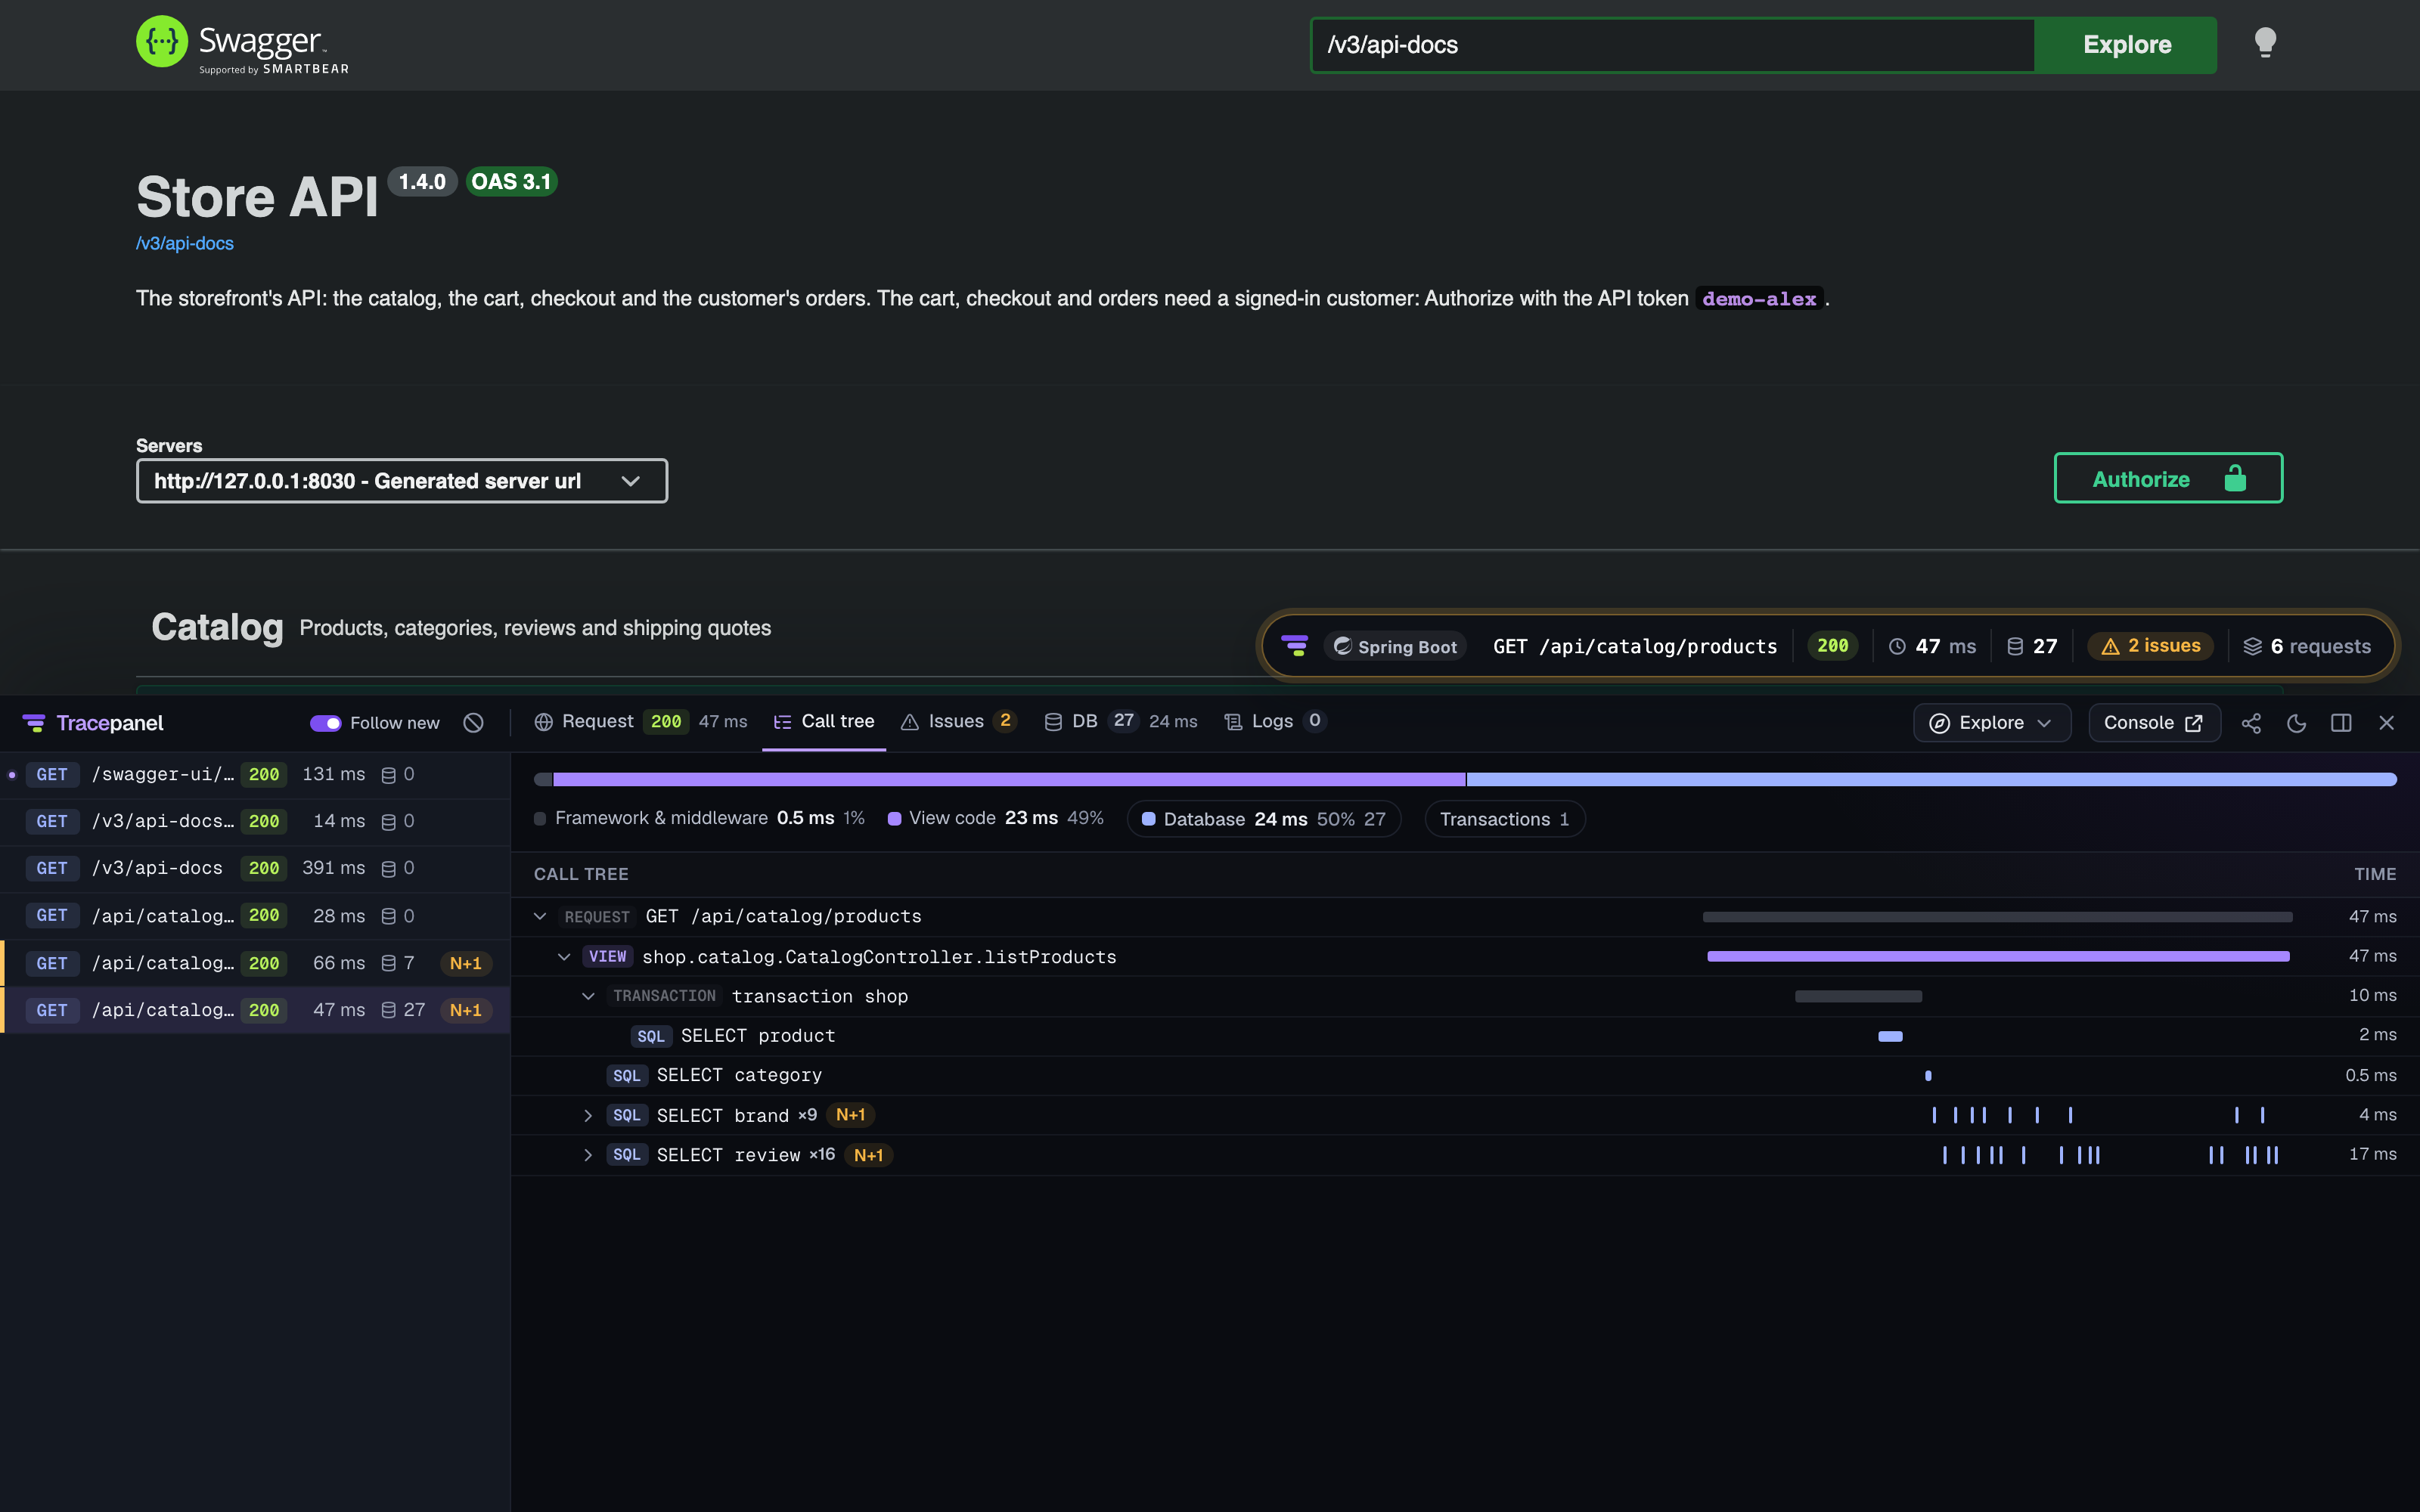
Task: Open the Request tab
Action: pyautogui.click(x=640, y=721)
